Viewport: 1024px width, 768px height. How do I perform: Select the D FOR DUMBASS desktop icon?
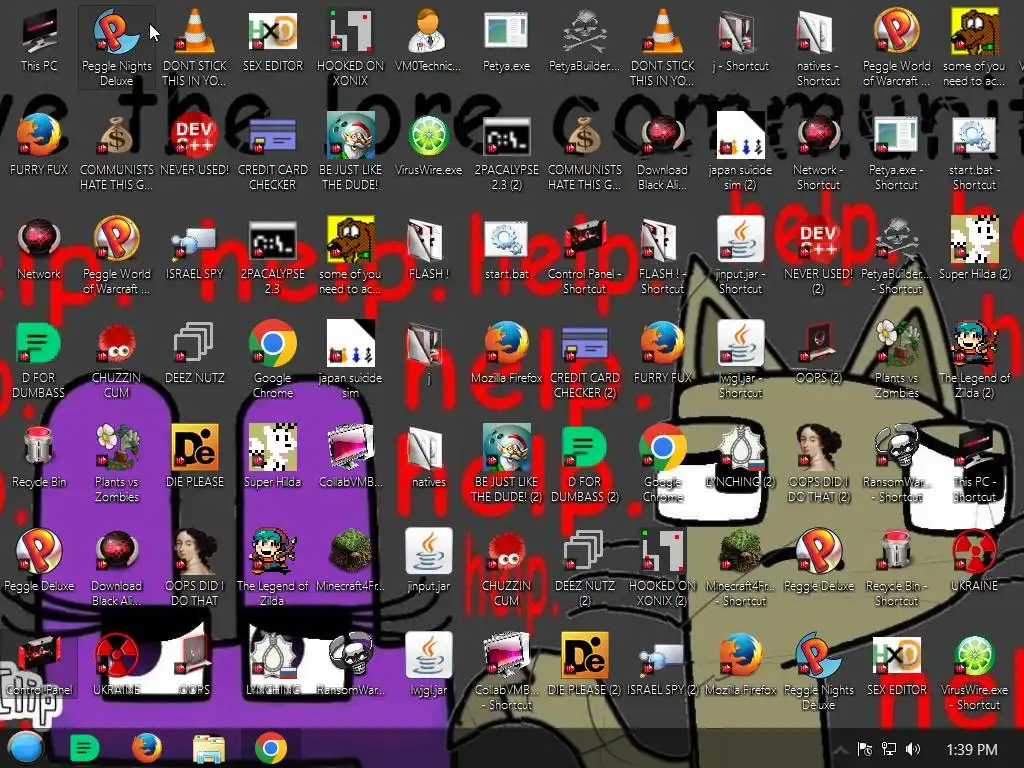pos(39,360)
